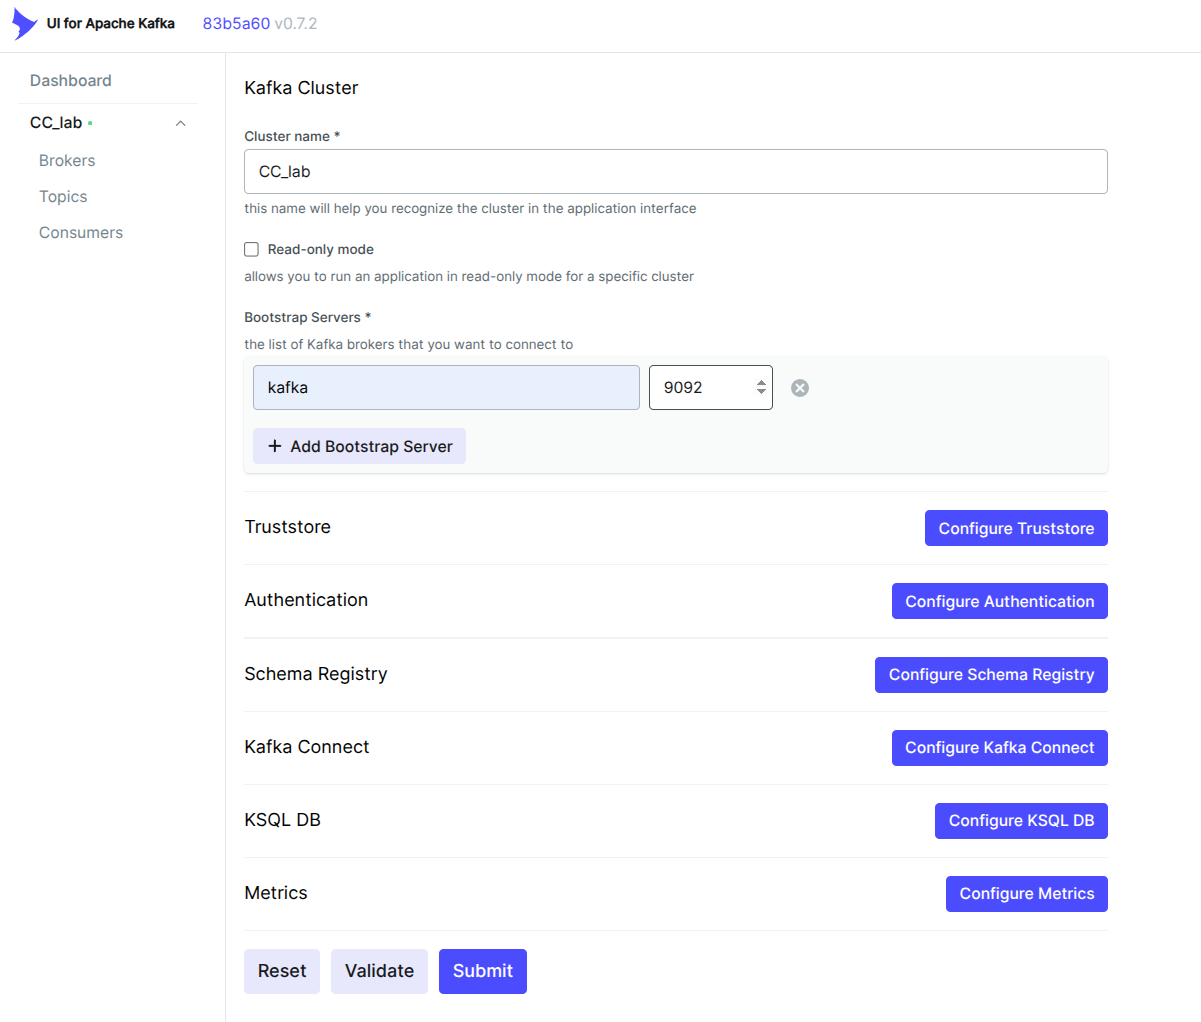Increase the port number with the stepper arrow
The height and width of the screenshot is (1022, 1201).
tap(761, 382)
